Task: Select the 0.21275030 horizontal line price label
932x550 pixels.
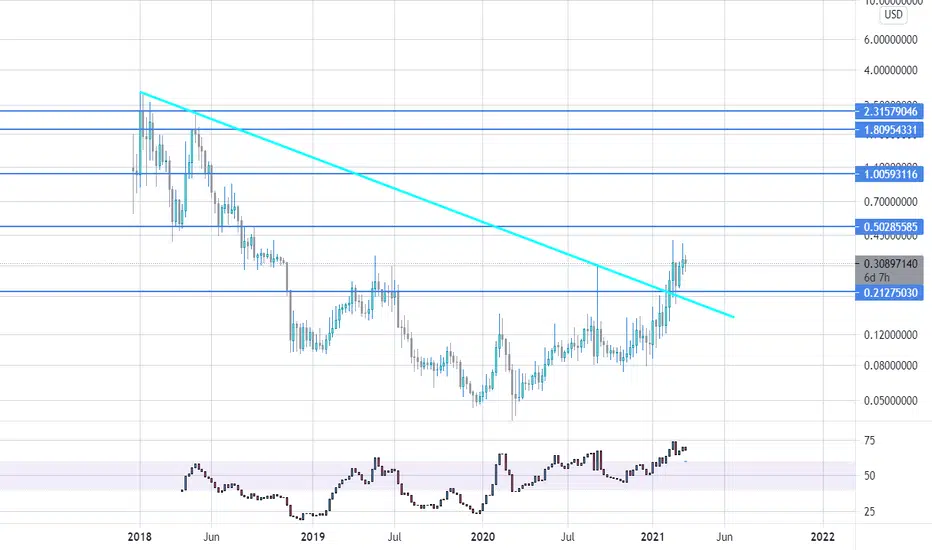Action: pyautogui.click(x=889, y=293)
